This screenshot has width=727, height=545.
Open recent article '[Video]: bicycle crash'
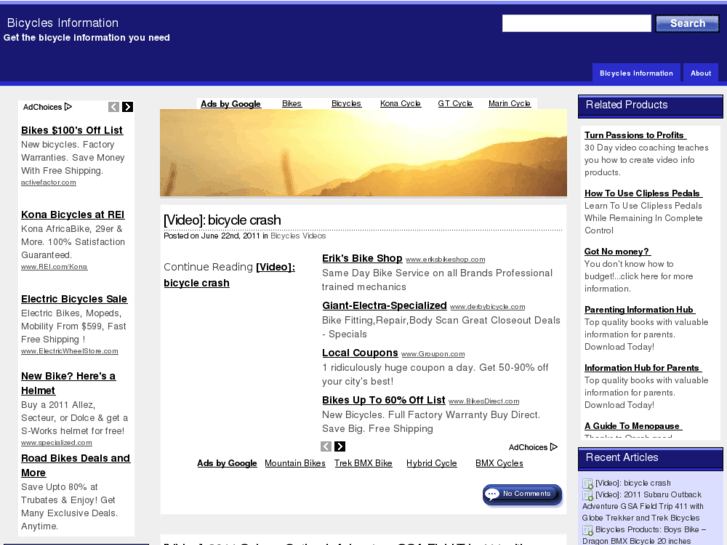tap(633, 483)
